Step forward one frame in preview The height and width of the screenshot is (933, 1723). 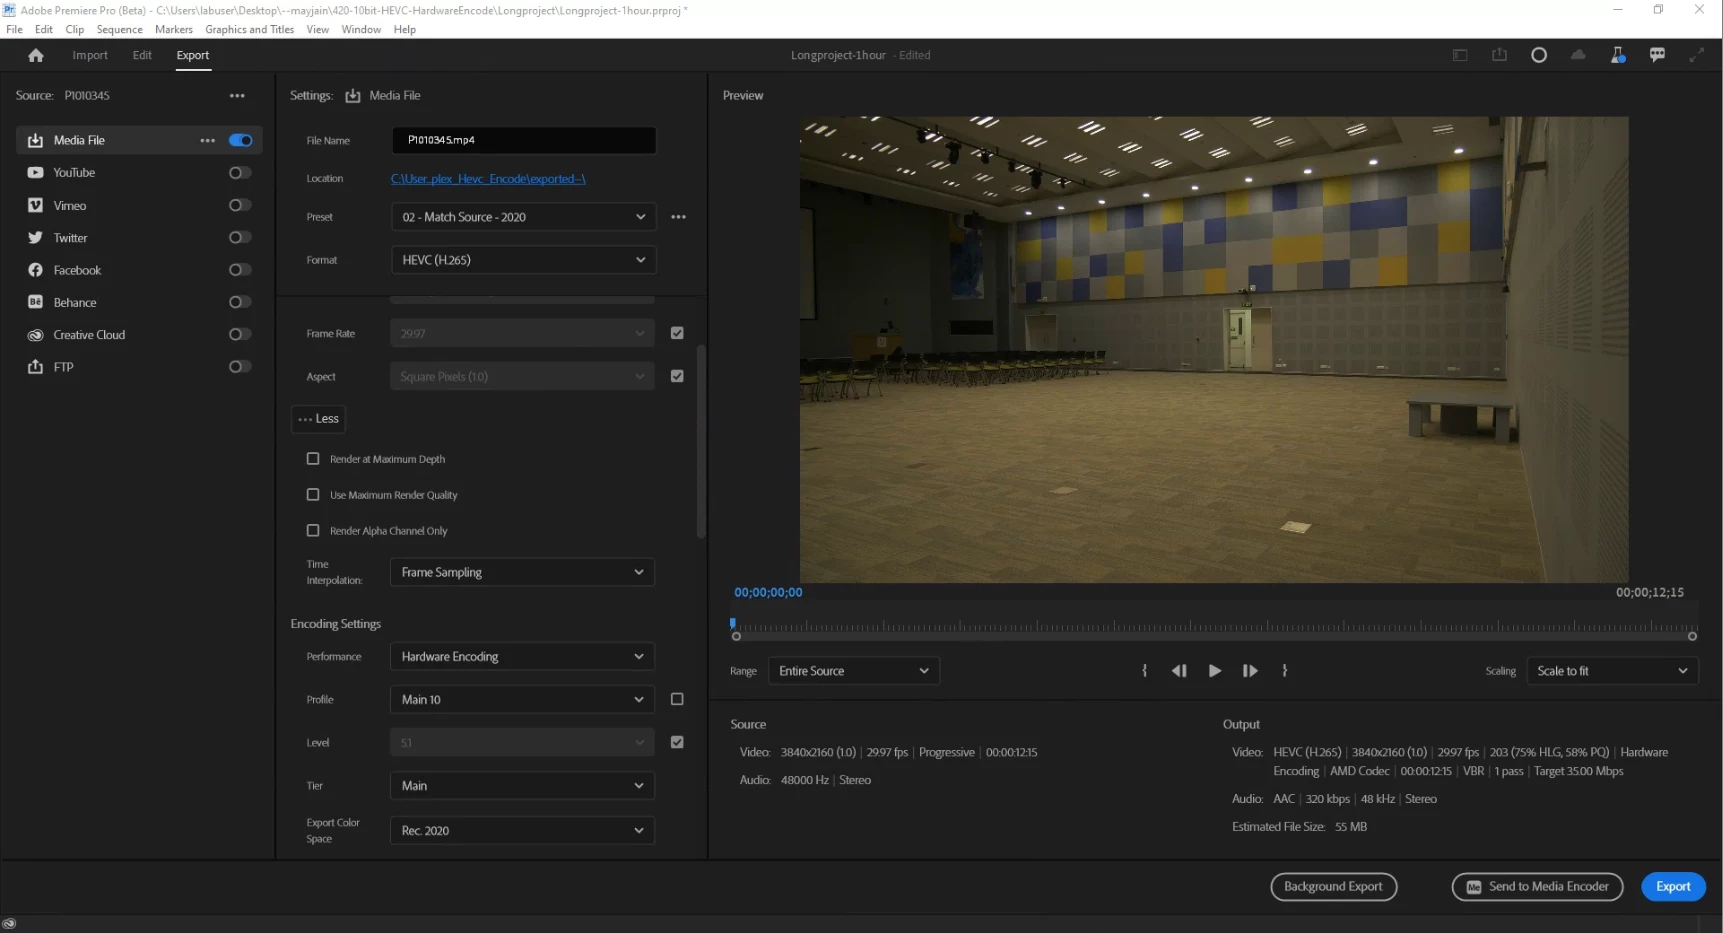coord(1250,671)
